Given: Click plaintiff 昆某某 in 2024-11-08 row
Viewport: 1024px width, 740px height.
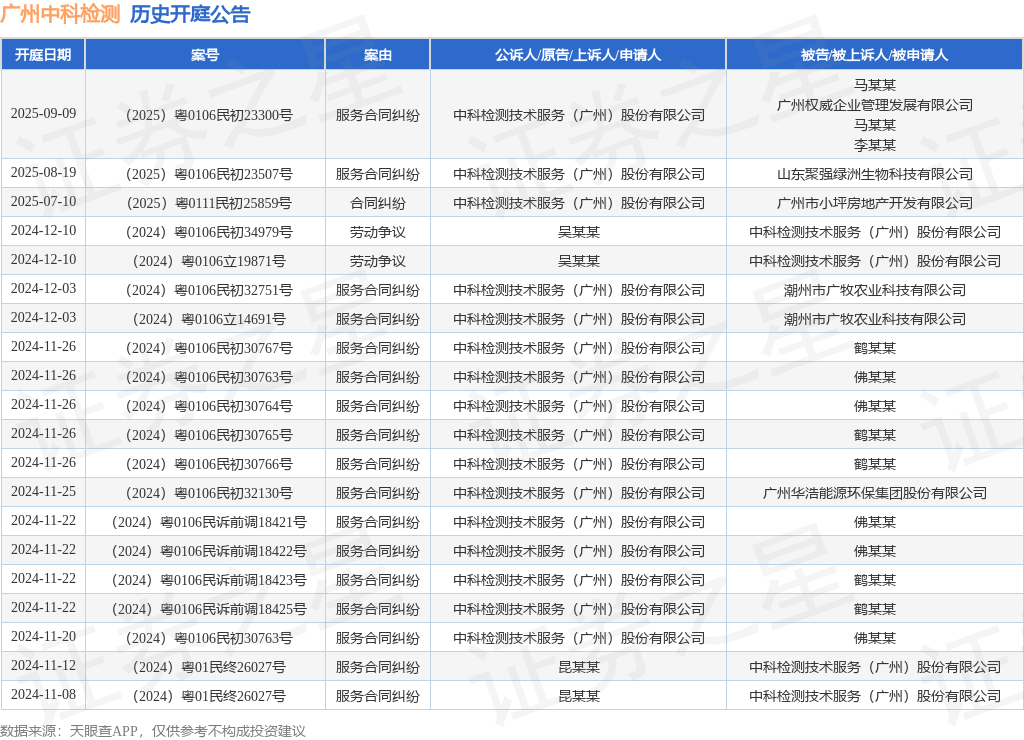Looking at the screenshot, I should coord(579,696).
